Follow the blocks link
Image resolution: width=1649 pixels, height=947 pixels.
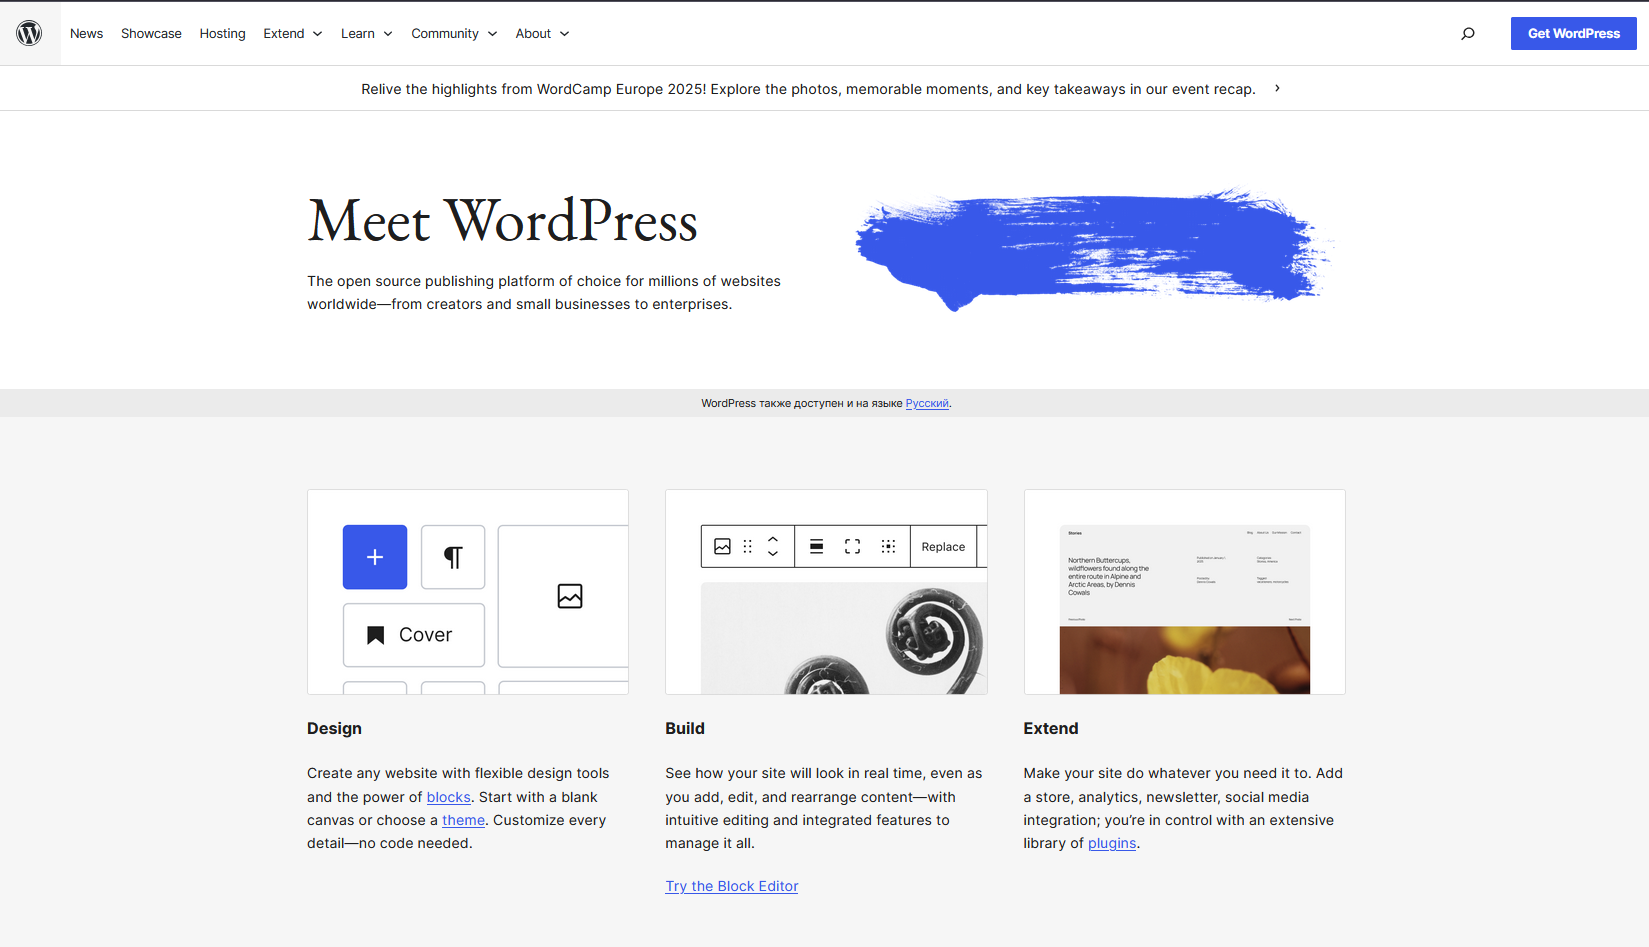click(x=448, y=797)
